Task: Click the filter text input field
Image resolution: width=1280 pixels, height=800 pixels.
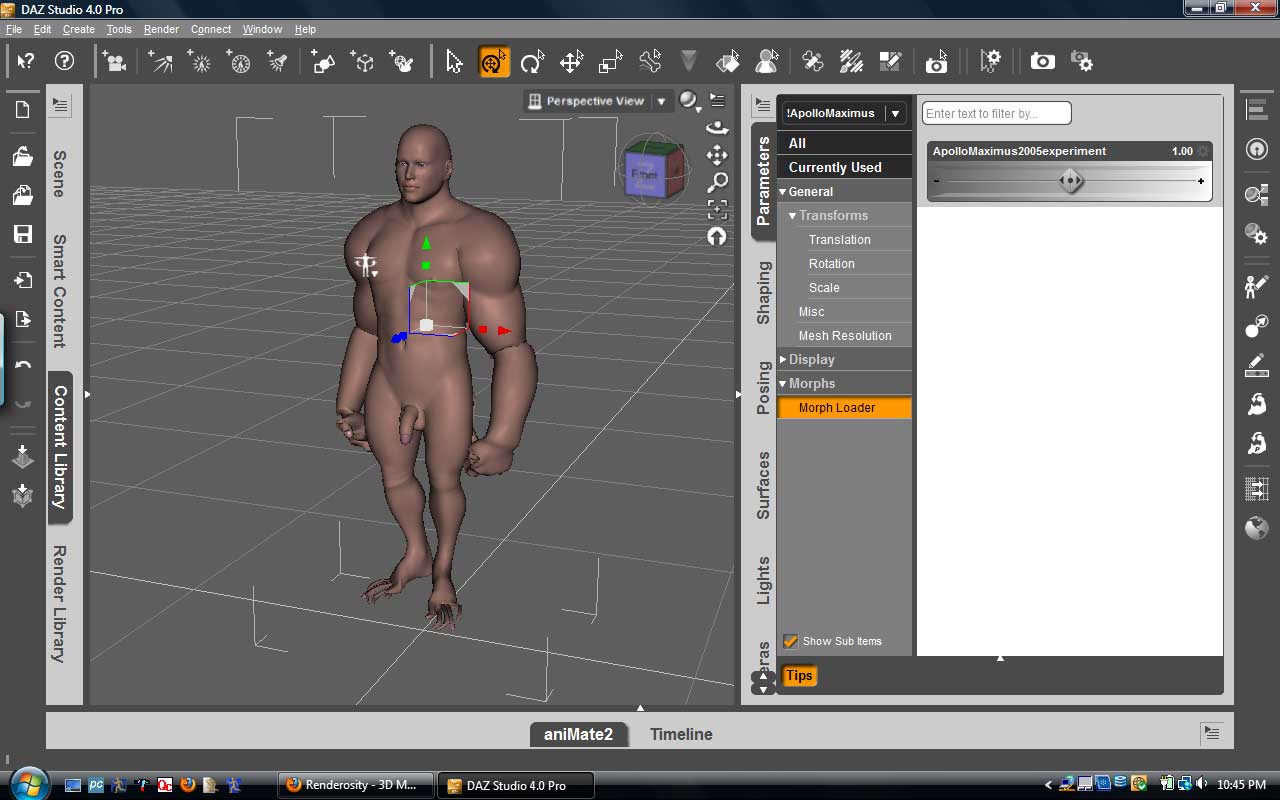Action: 996,114
